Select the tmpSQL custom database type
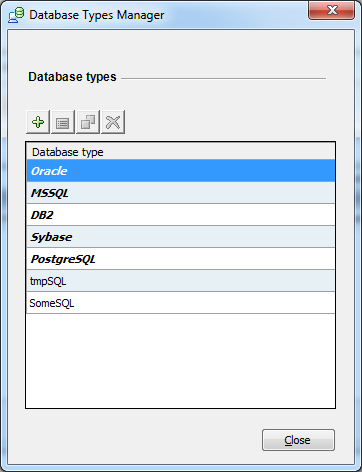 pos(181,281)
